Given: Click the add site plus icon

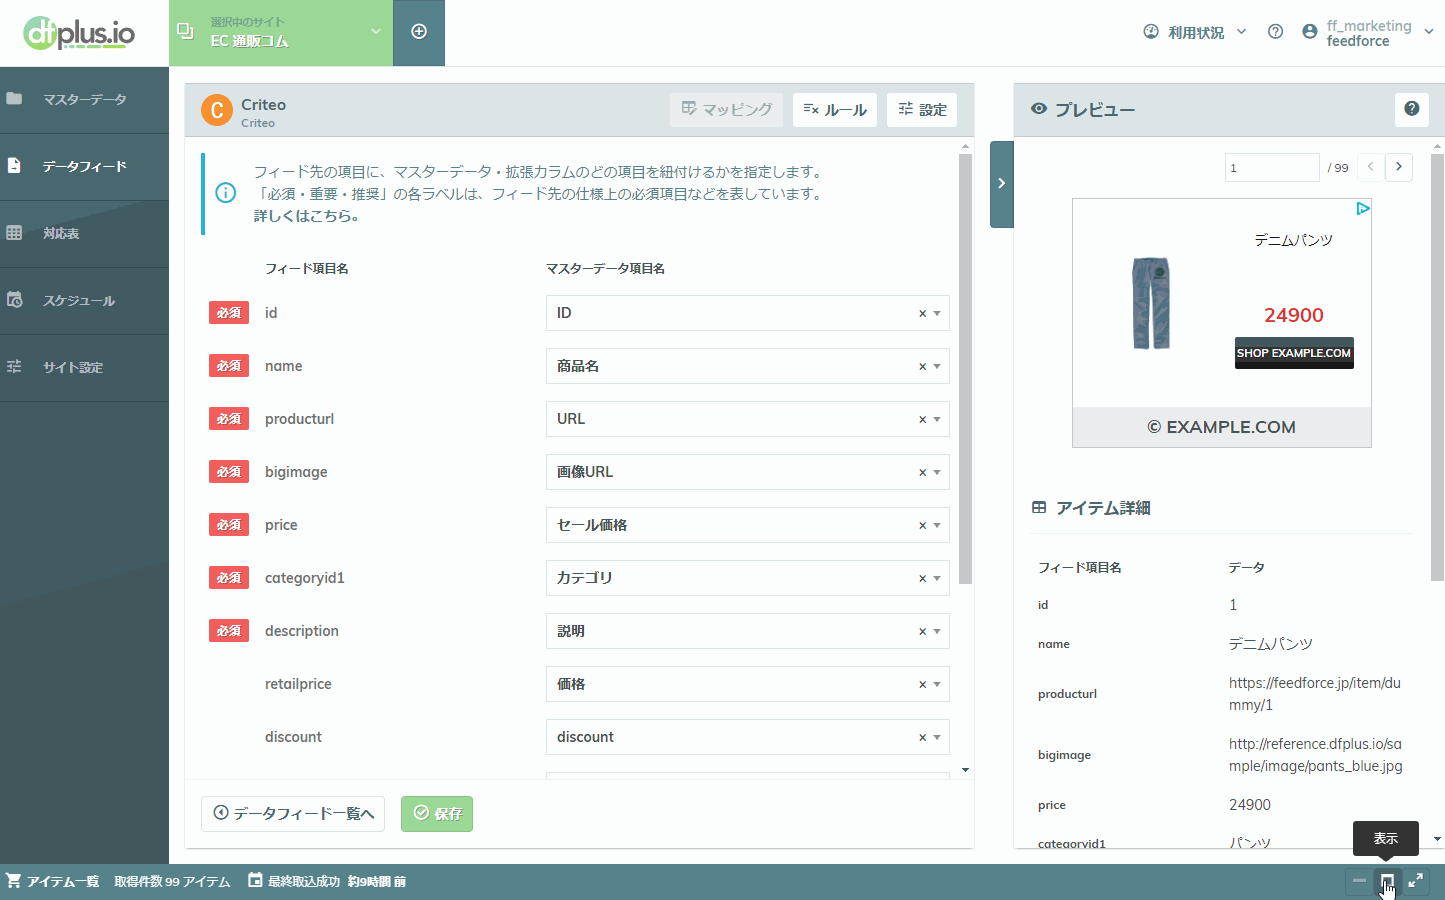Looking at the screenshot, I should pyautogui.click(x=419, y=32).
